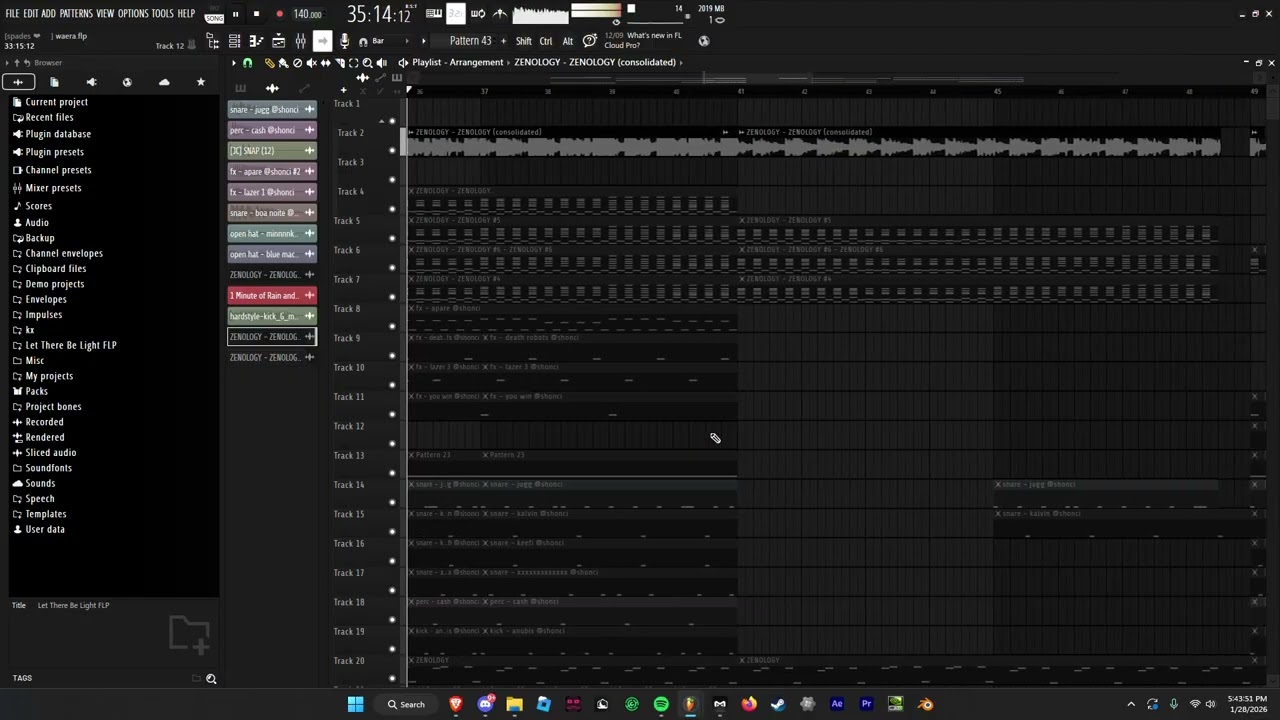This screenshot has height=720, width=1280.
Task: Toggle loop recording icon
Action: 478,13
